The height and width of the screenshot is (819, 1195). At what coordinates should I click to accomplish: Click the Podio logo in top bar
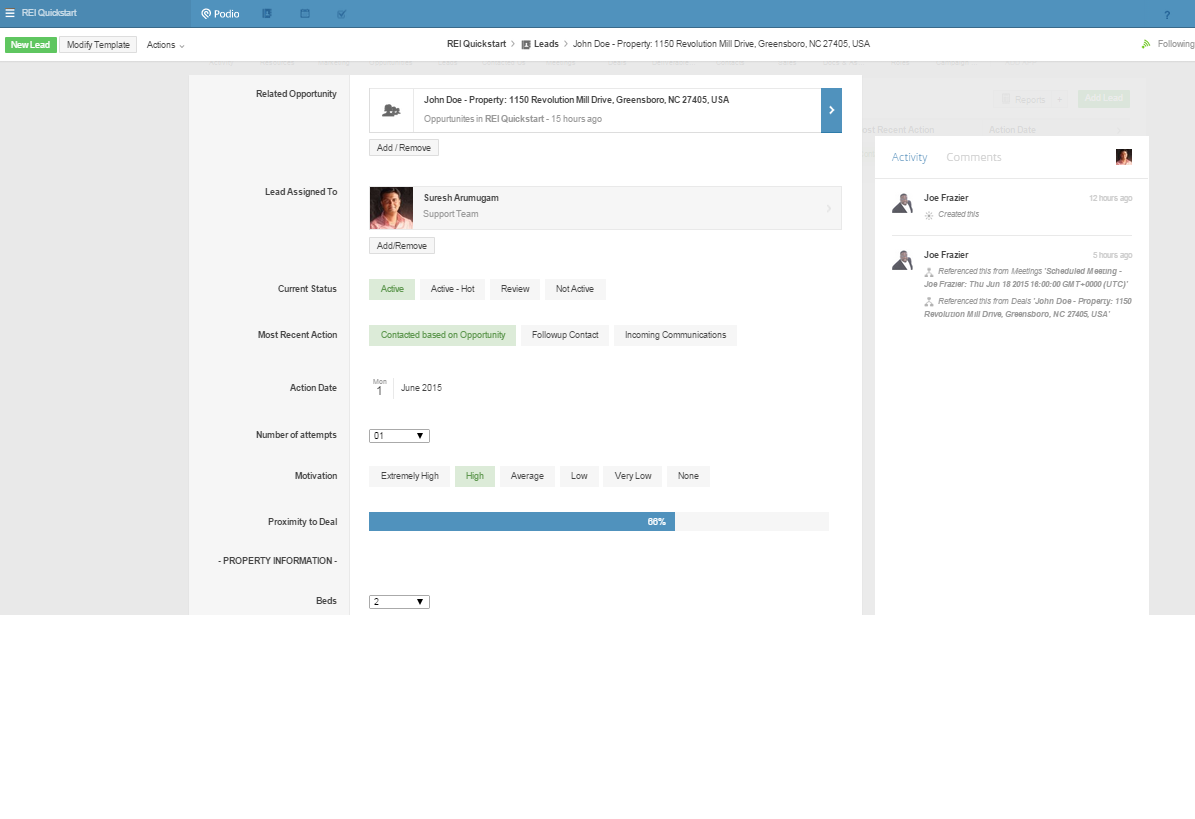click(220, 14)
